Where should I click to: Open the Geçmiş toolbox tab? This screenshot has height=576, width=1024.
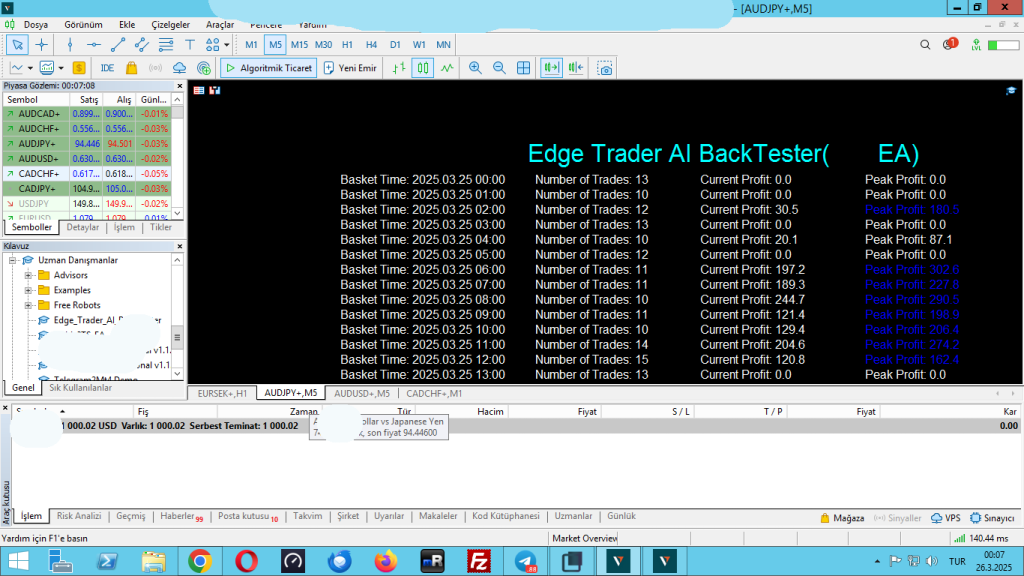tap(131, 516)
